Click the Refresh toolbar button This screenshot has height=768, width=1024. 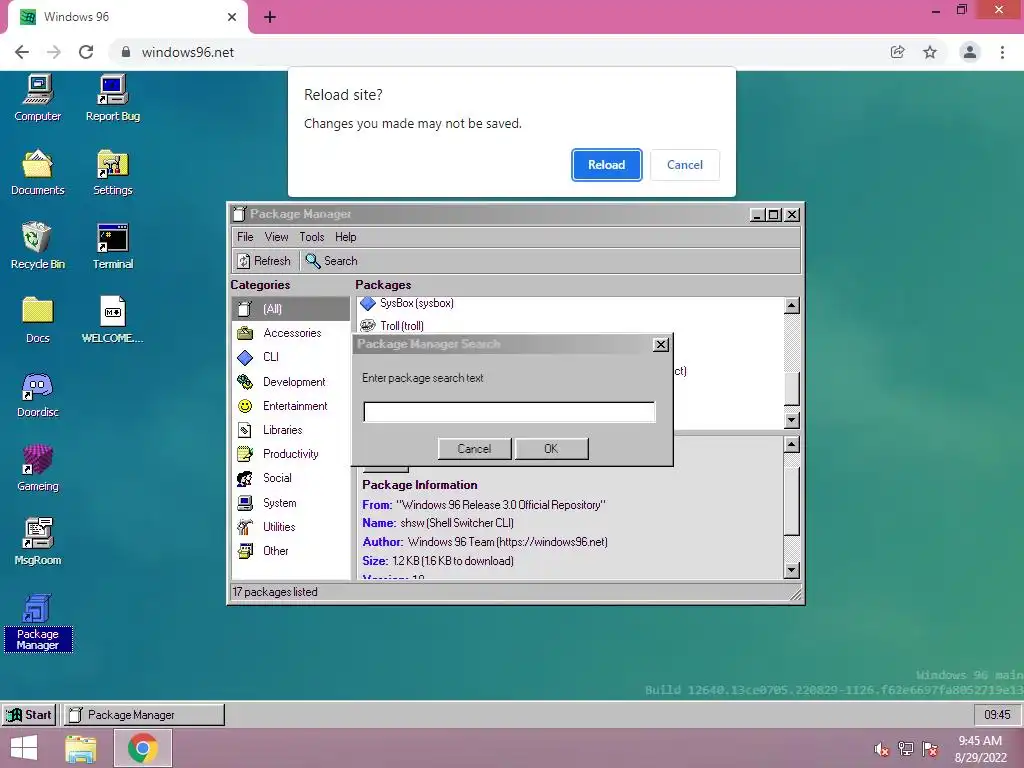[x=264, y=261]
